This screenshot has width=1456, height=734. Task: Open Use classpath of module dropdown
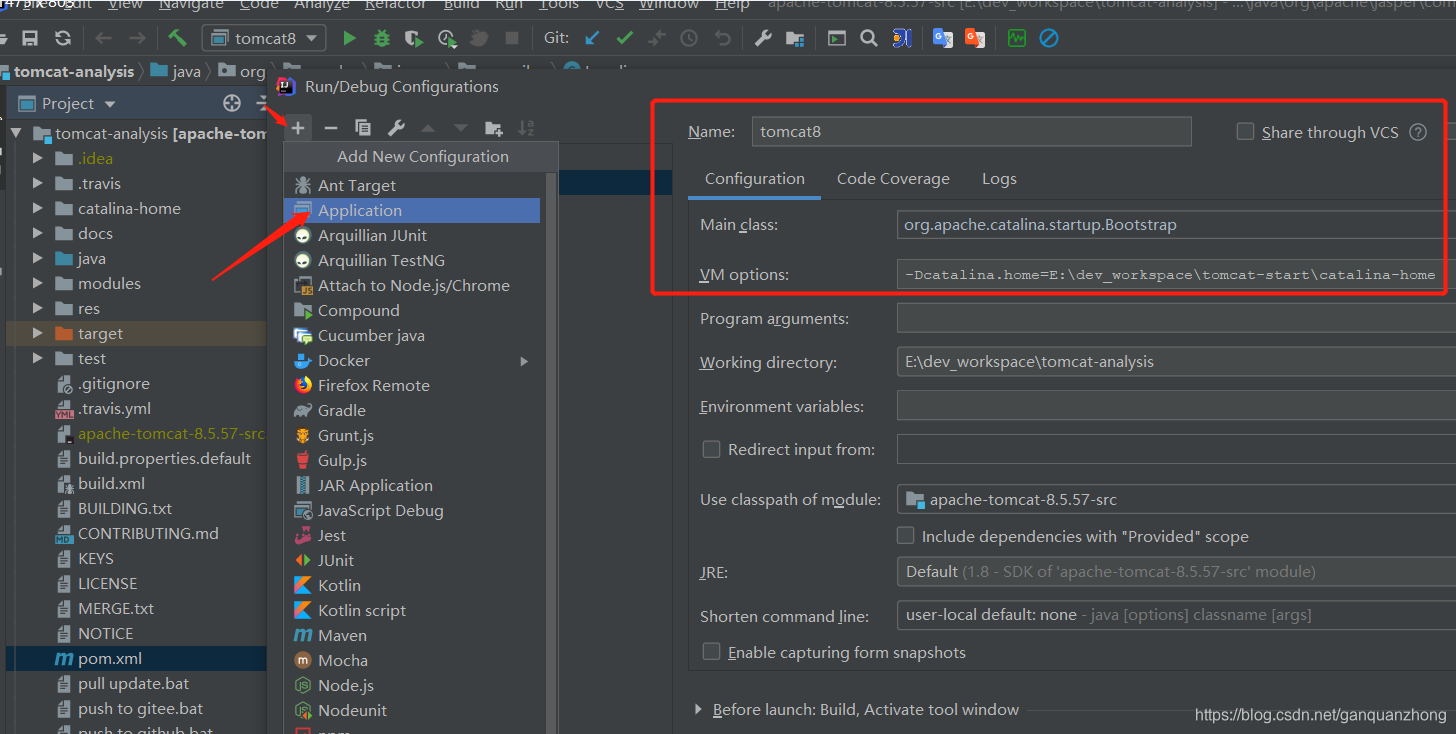pos(1176,499)
